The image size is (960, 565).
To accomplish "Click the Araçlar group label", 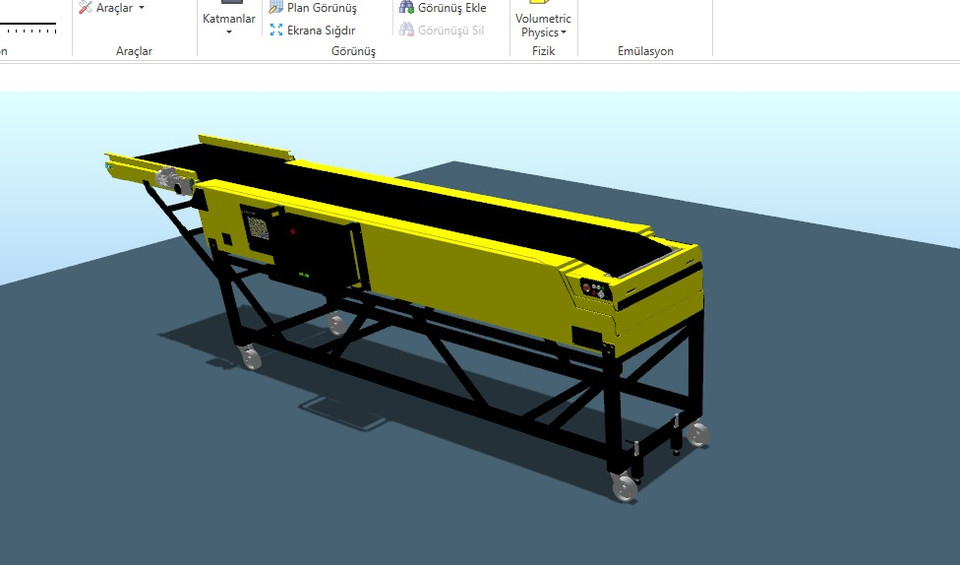I will [x=134, y=51].
